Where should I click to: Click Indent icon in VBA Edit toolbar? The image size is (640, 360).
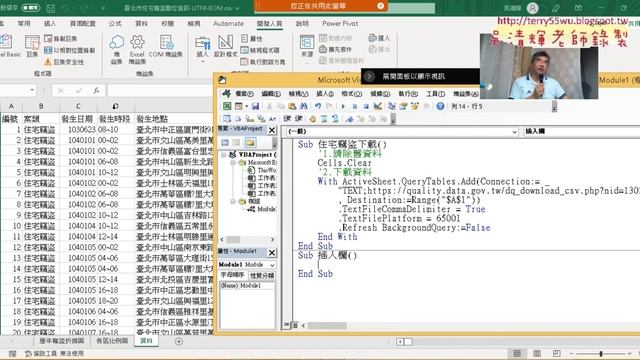coord(287,119)
